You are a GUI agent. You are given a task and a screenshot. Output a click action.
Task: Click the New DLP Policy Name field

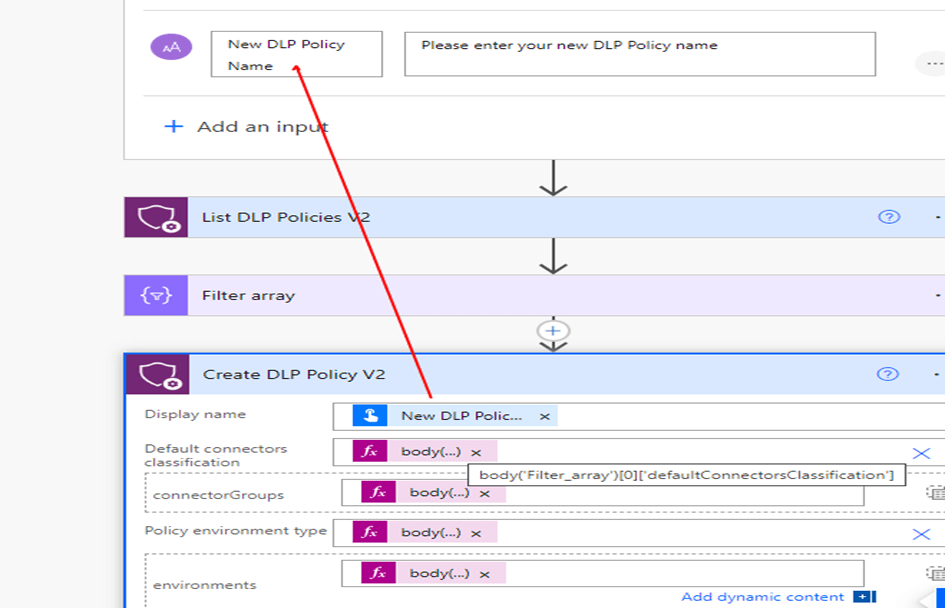(x=296, y=54)
